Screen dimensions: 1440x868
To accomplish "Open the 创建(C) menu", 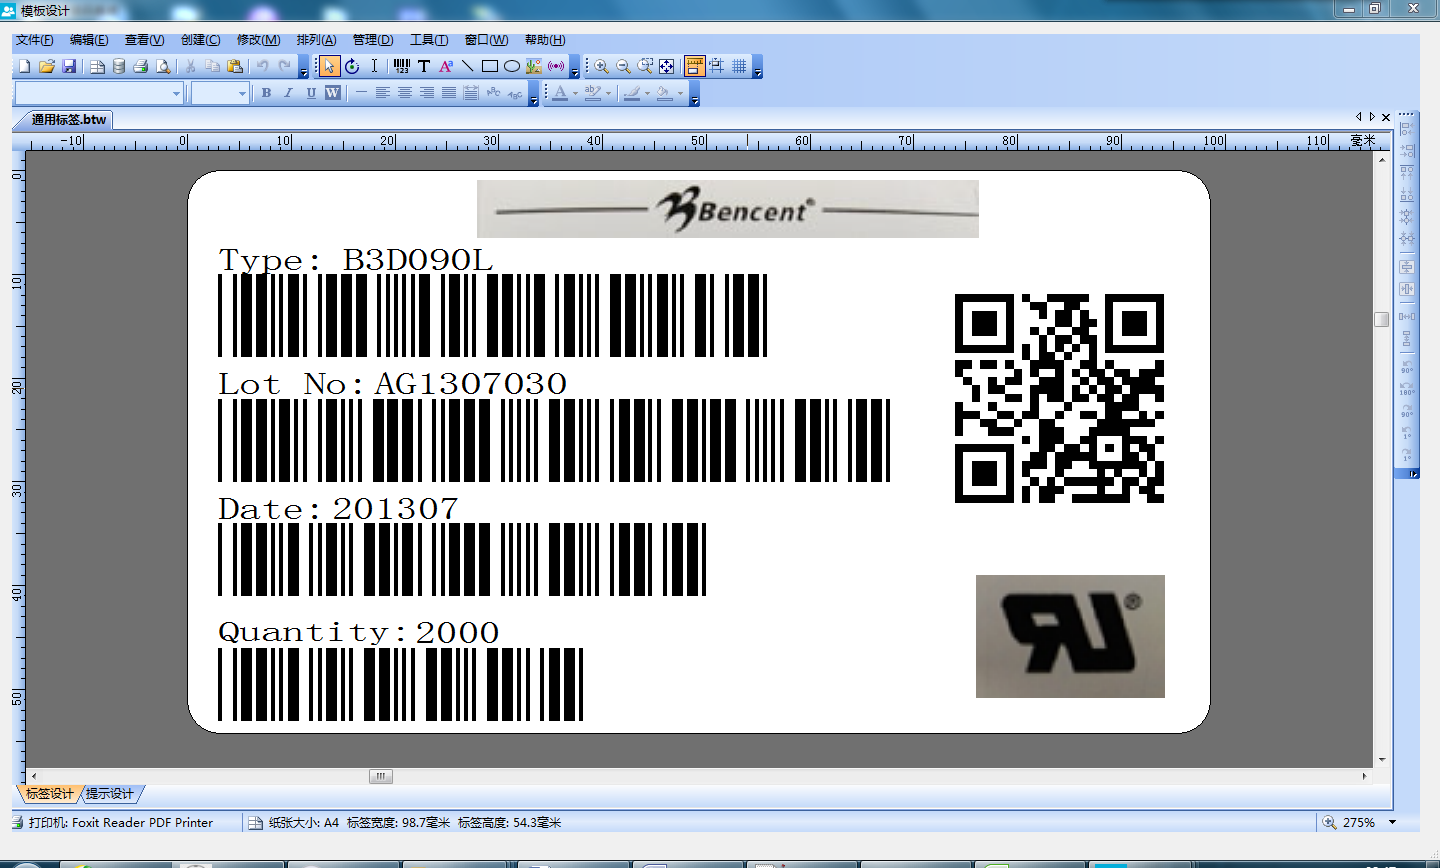I will point(200,40).
